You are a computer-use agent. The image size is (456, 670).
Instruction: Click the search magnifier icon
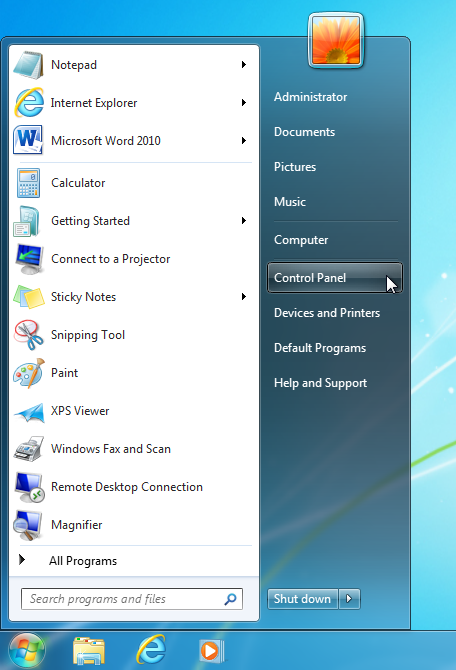(230, 599)
